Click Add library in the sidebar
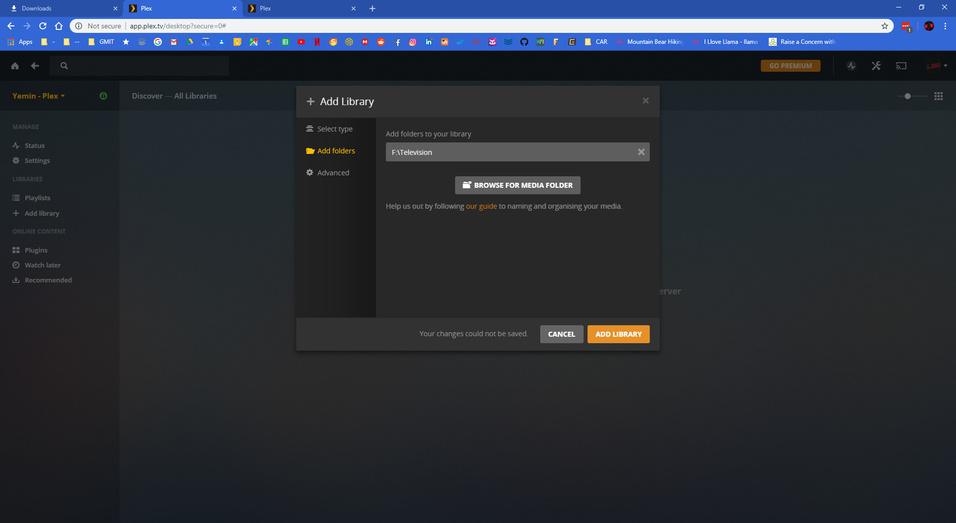 [x=36, y=213]
